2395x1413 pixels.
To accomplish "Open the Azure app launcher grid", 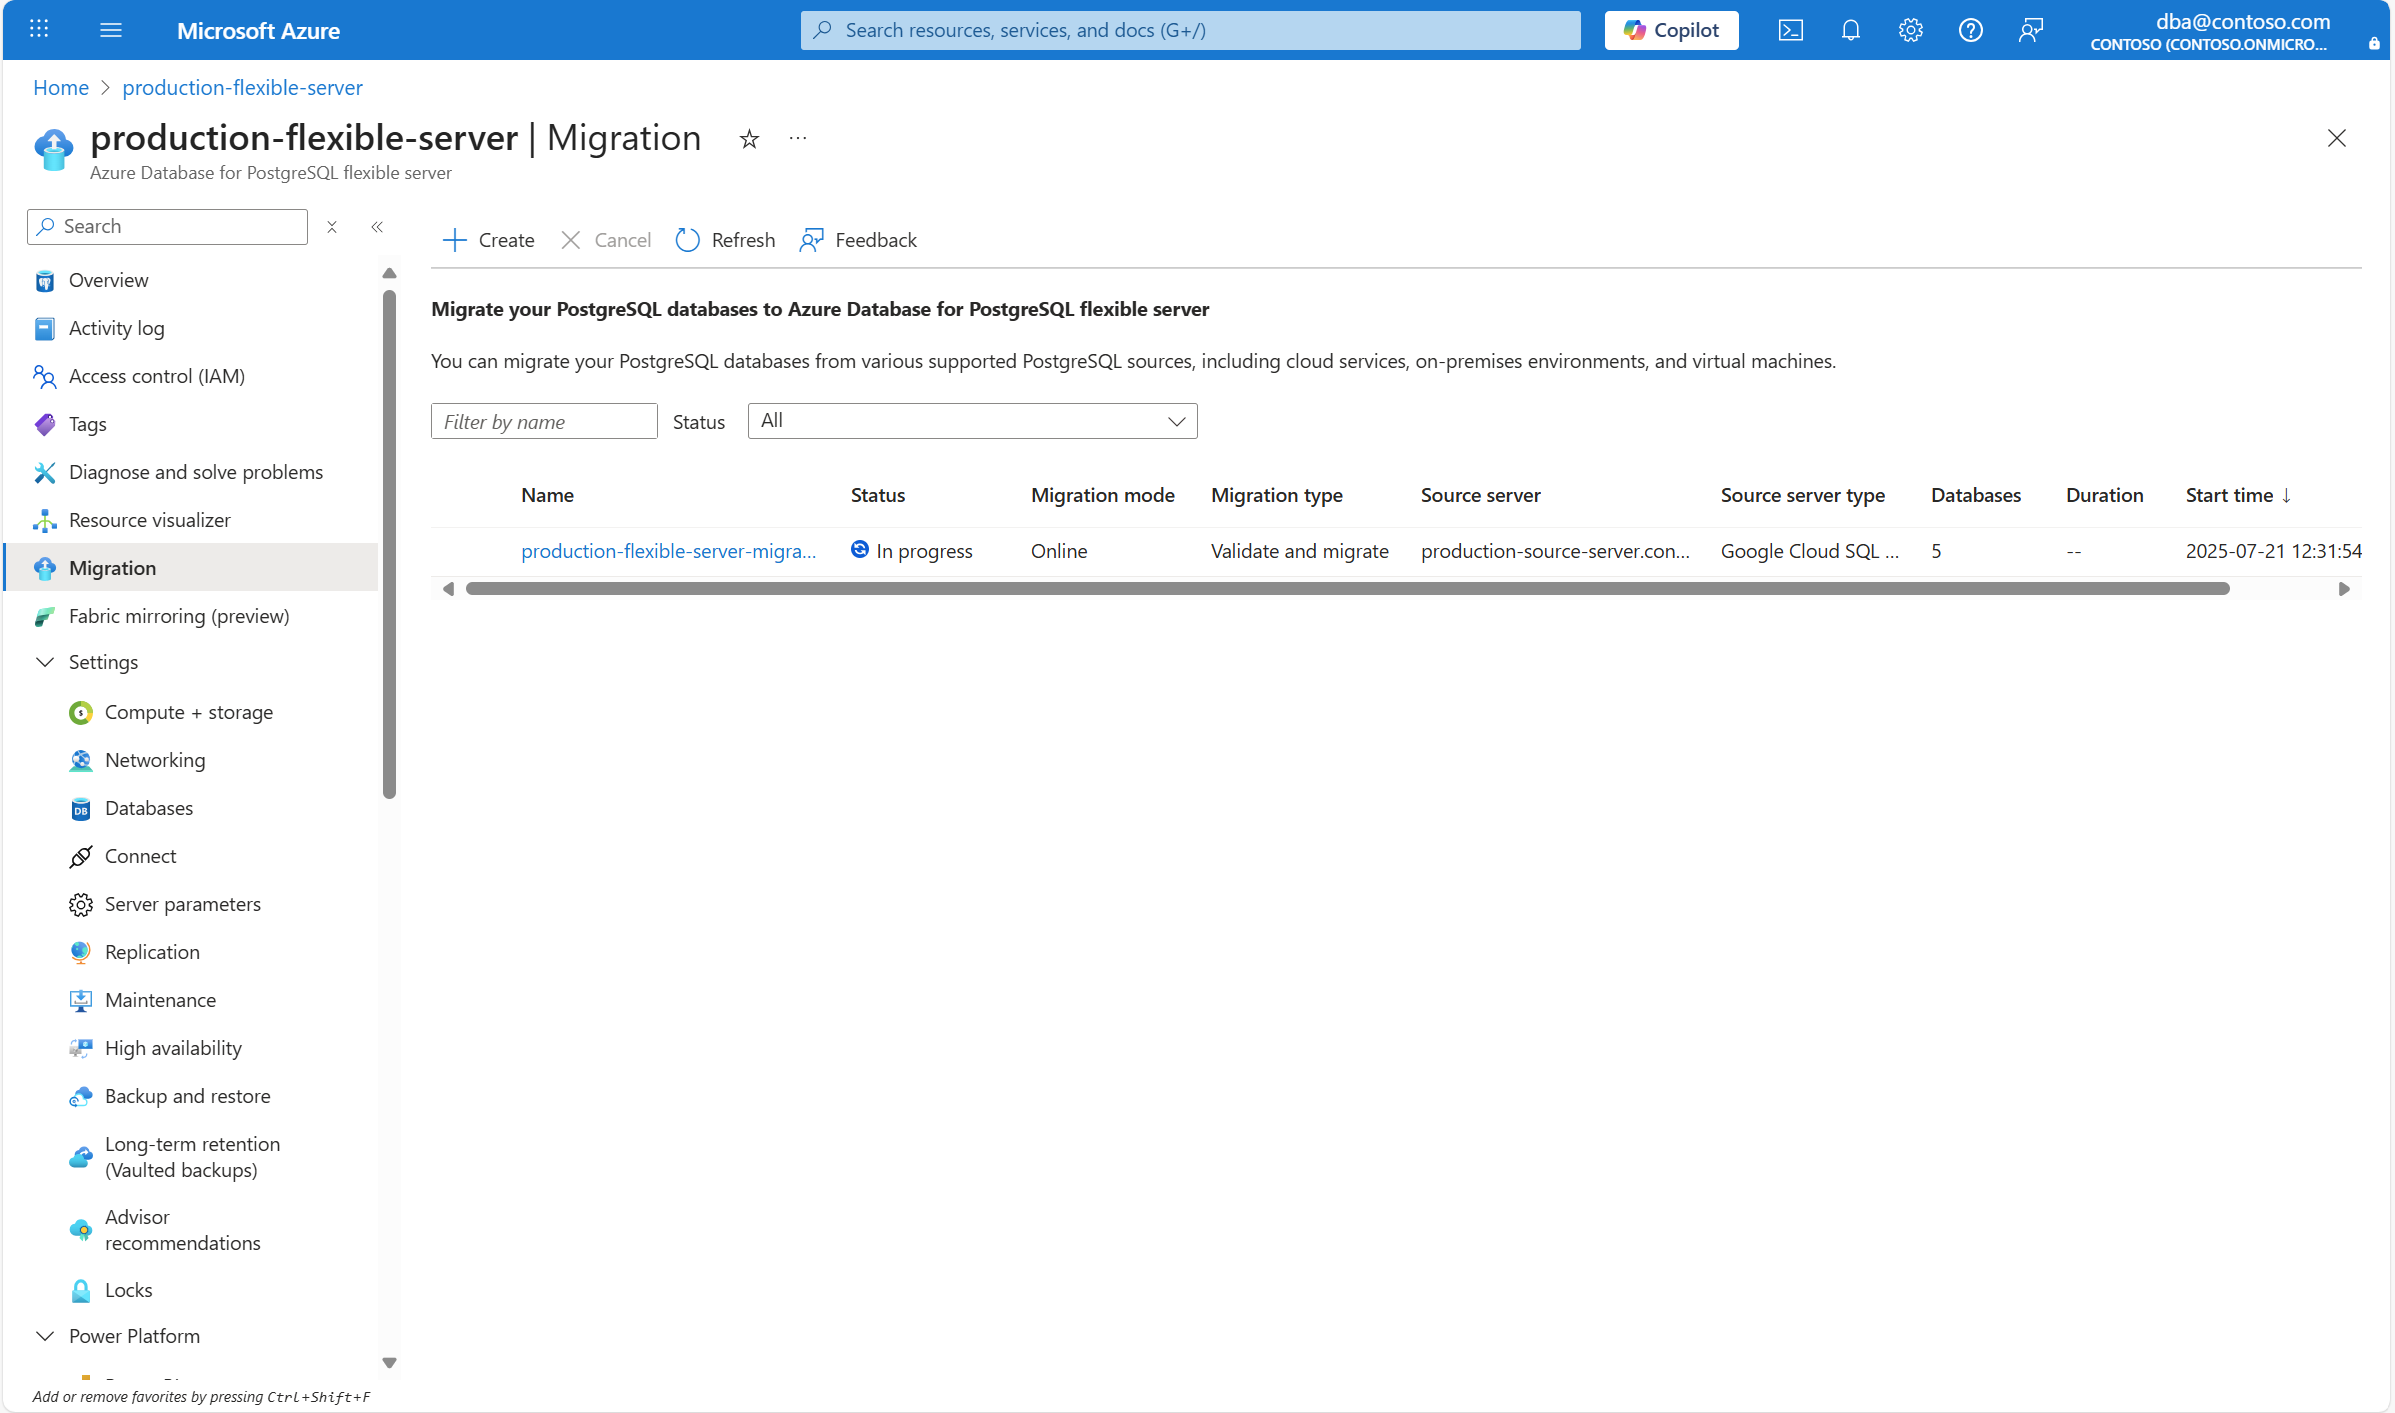I will (39, 29).
